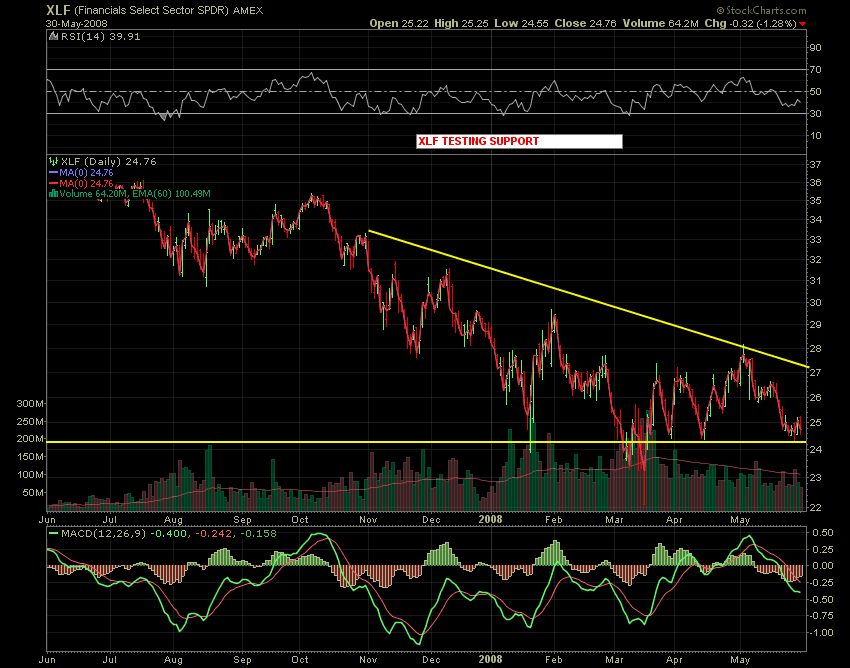The height and width of the screenshot is (668, 850).
Task: Click the 28 price axis label
Action: (x=815, y=348)
